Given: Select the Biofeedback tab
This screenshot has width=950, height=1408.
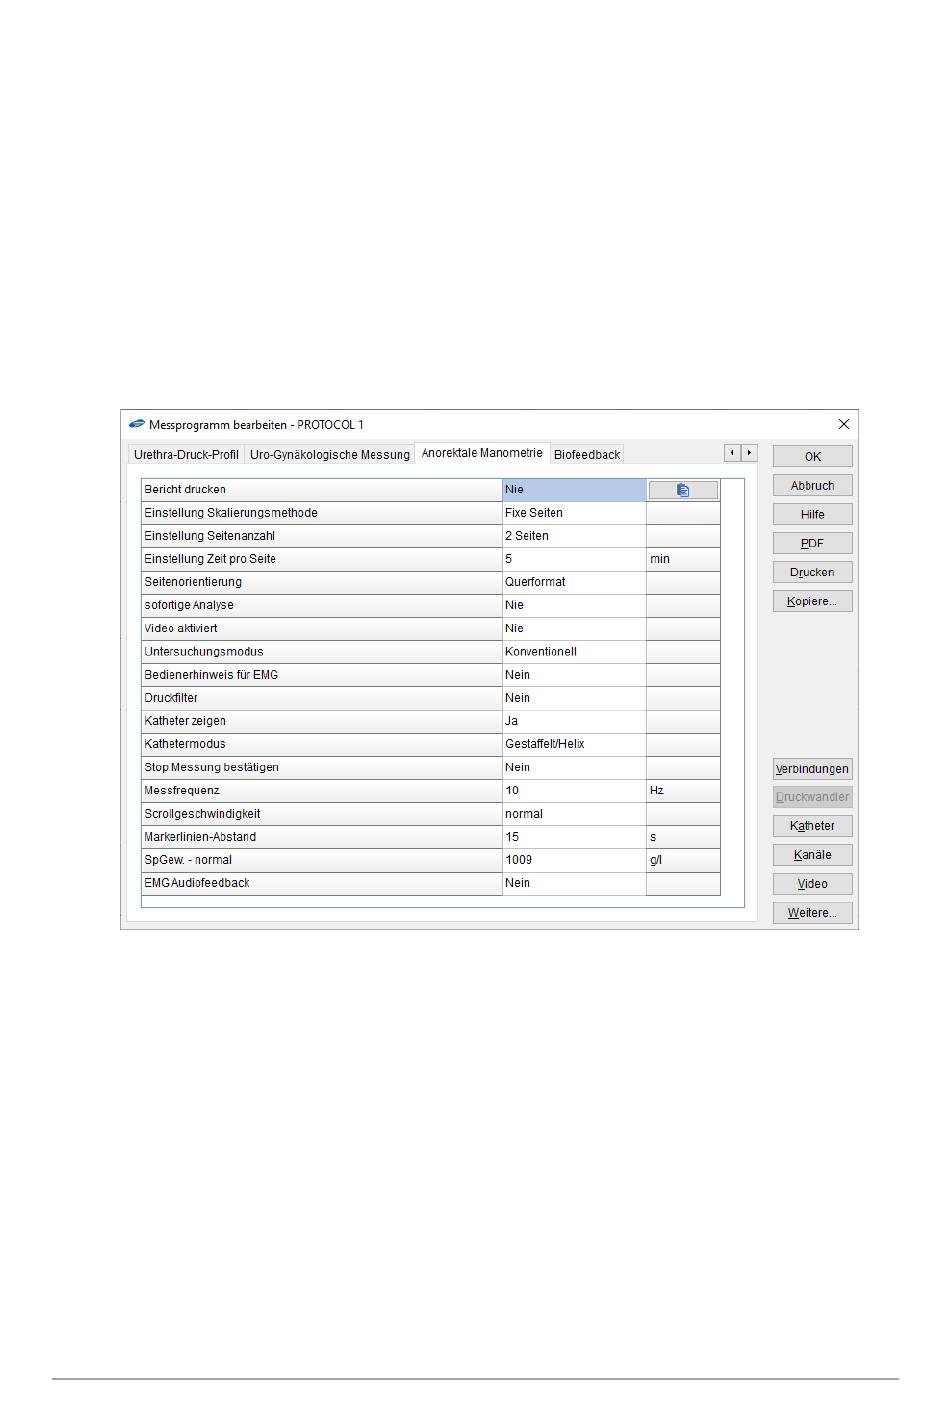Looking at the screenshot, I should [x=587, y=454].
